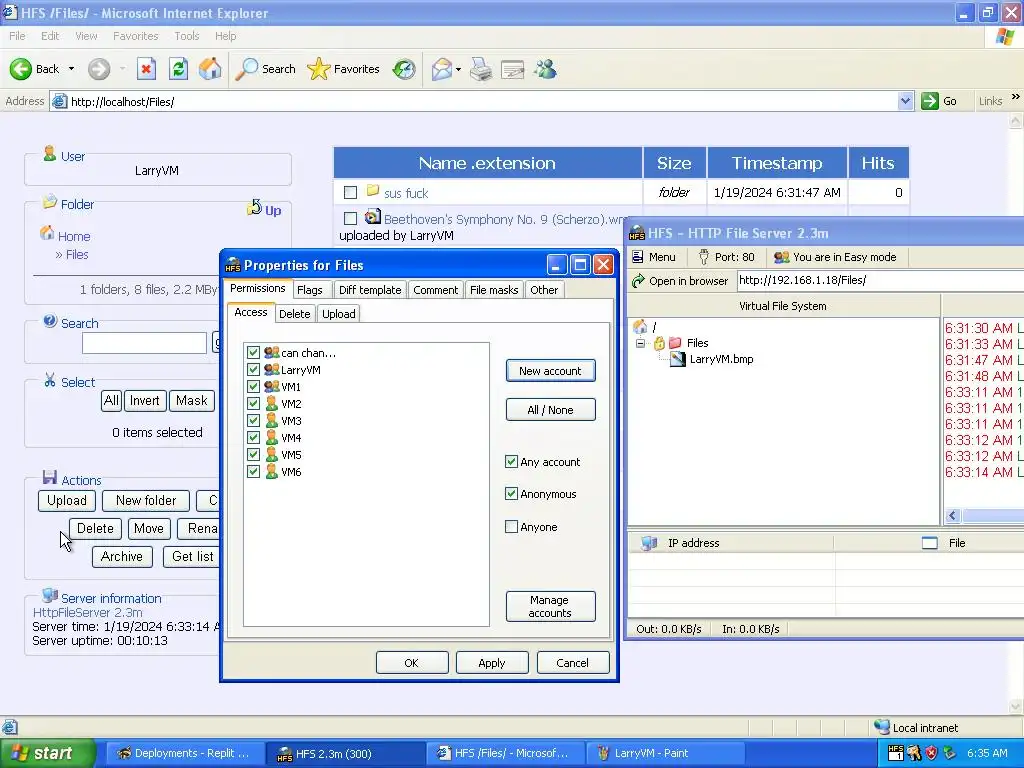Image resolution: width=1024 pixels, height=768 pixels.
Task: Click the HFS log horizontal scrollbar left arrow
Action: 952,516
